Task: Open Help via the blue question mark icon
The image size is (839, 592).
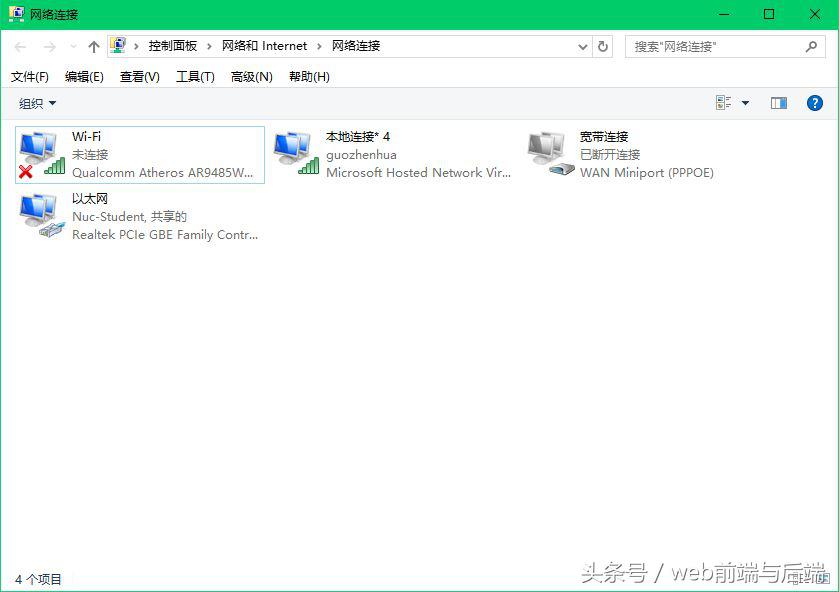Action: pyautogui.click(x=814, y=102)
